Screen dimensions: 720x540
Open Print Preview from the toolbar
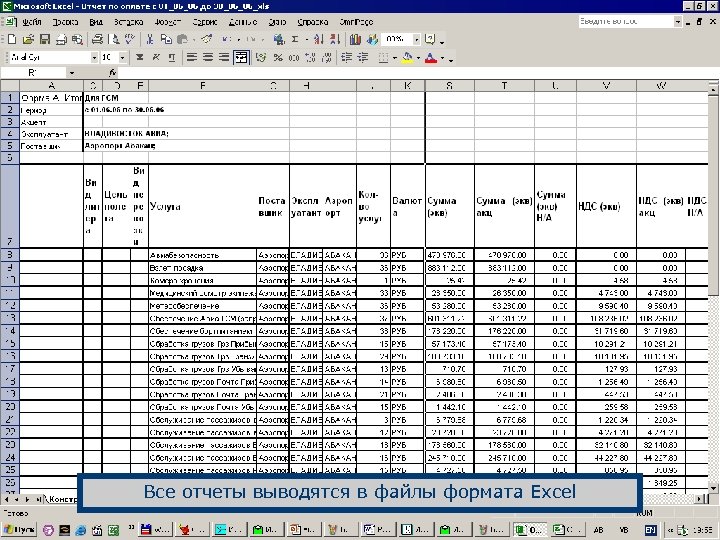(x=115, y=39)
